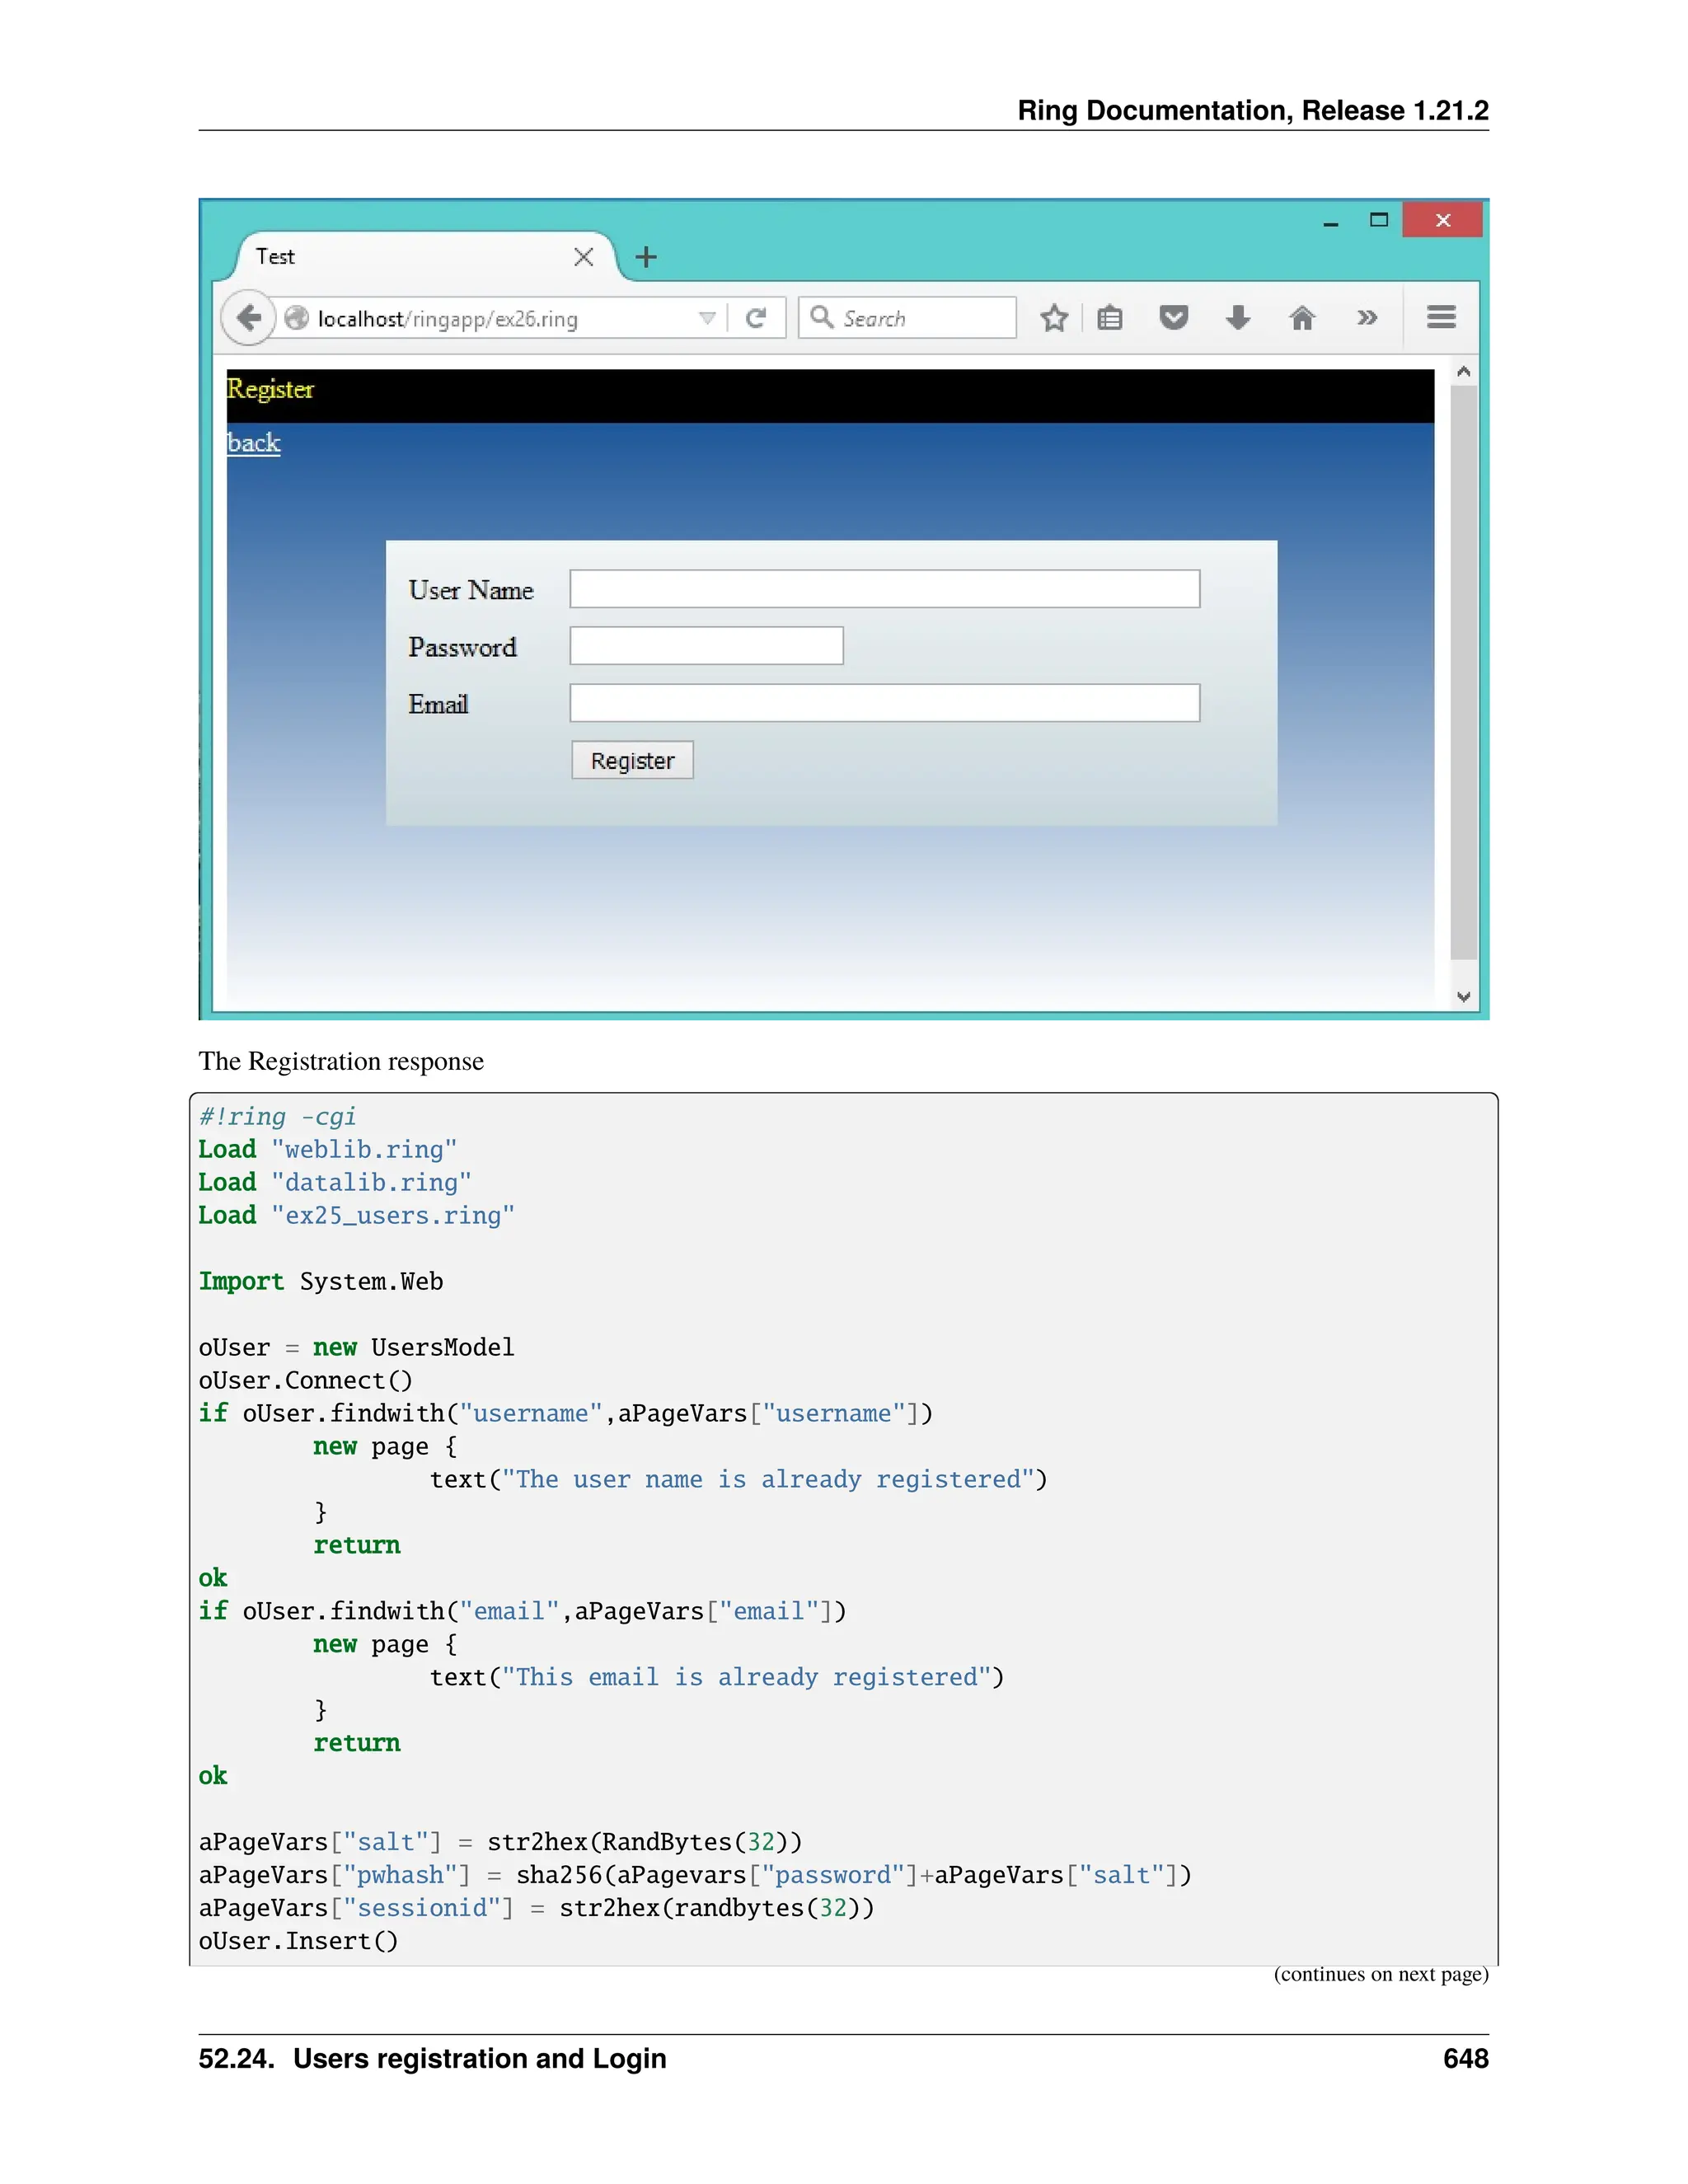The height and width of the screenshot is (2184, 1688).
Task: Reload the page with refresh icon
Action: point(756,318)
